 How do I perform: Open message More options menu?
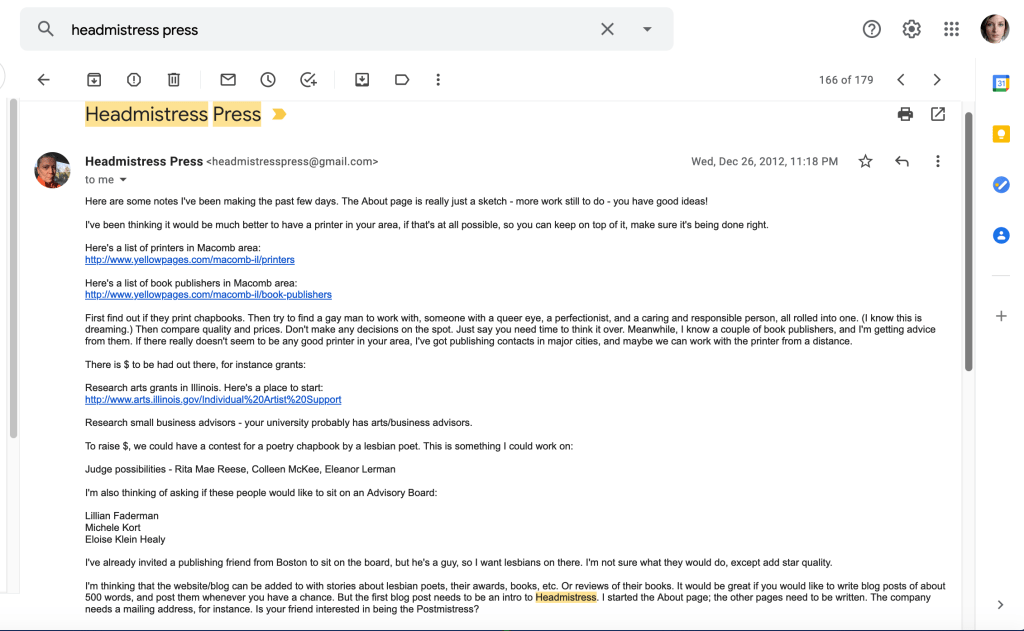937,161
